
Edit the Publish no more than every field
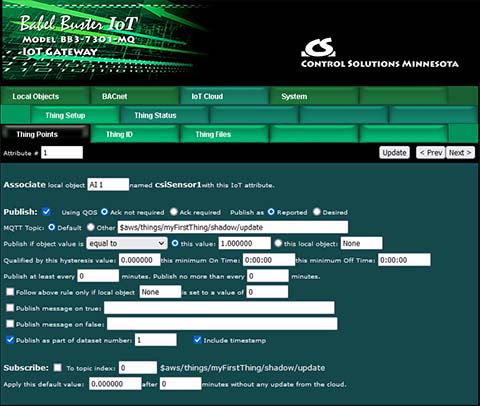click(268, 276)
